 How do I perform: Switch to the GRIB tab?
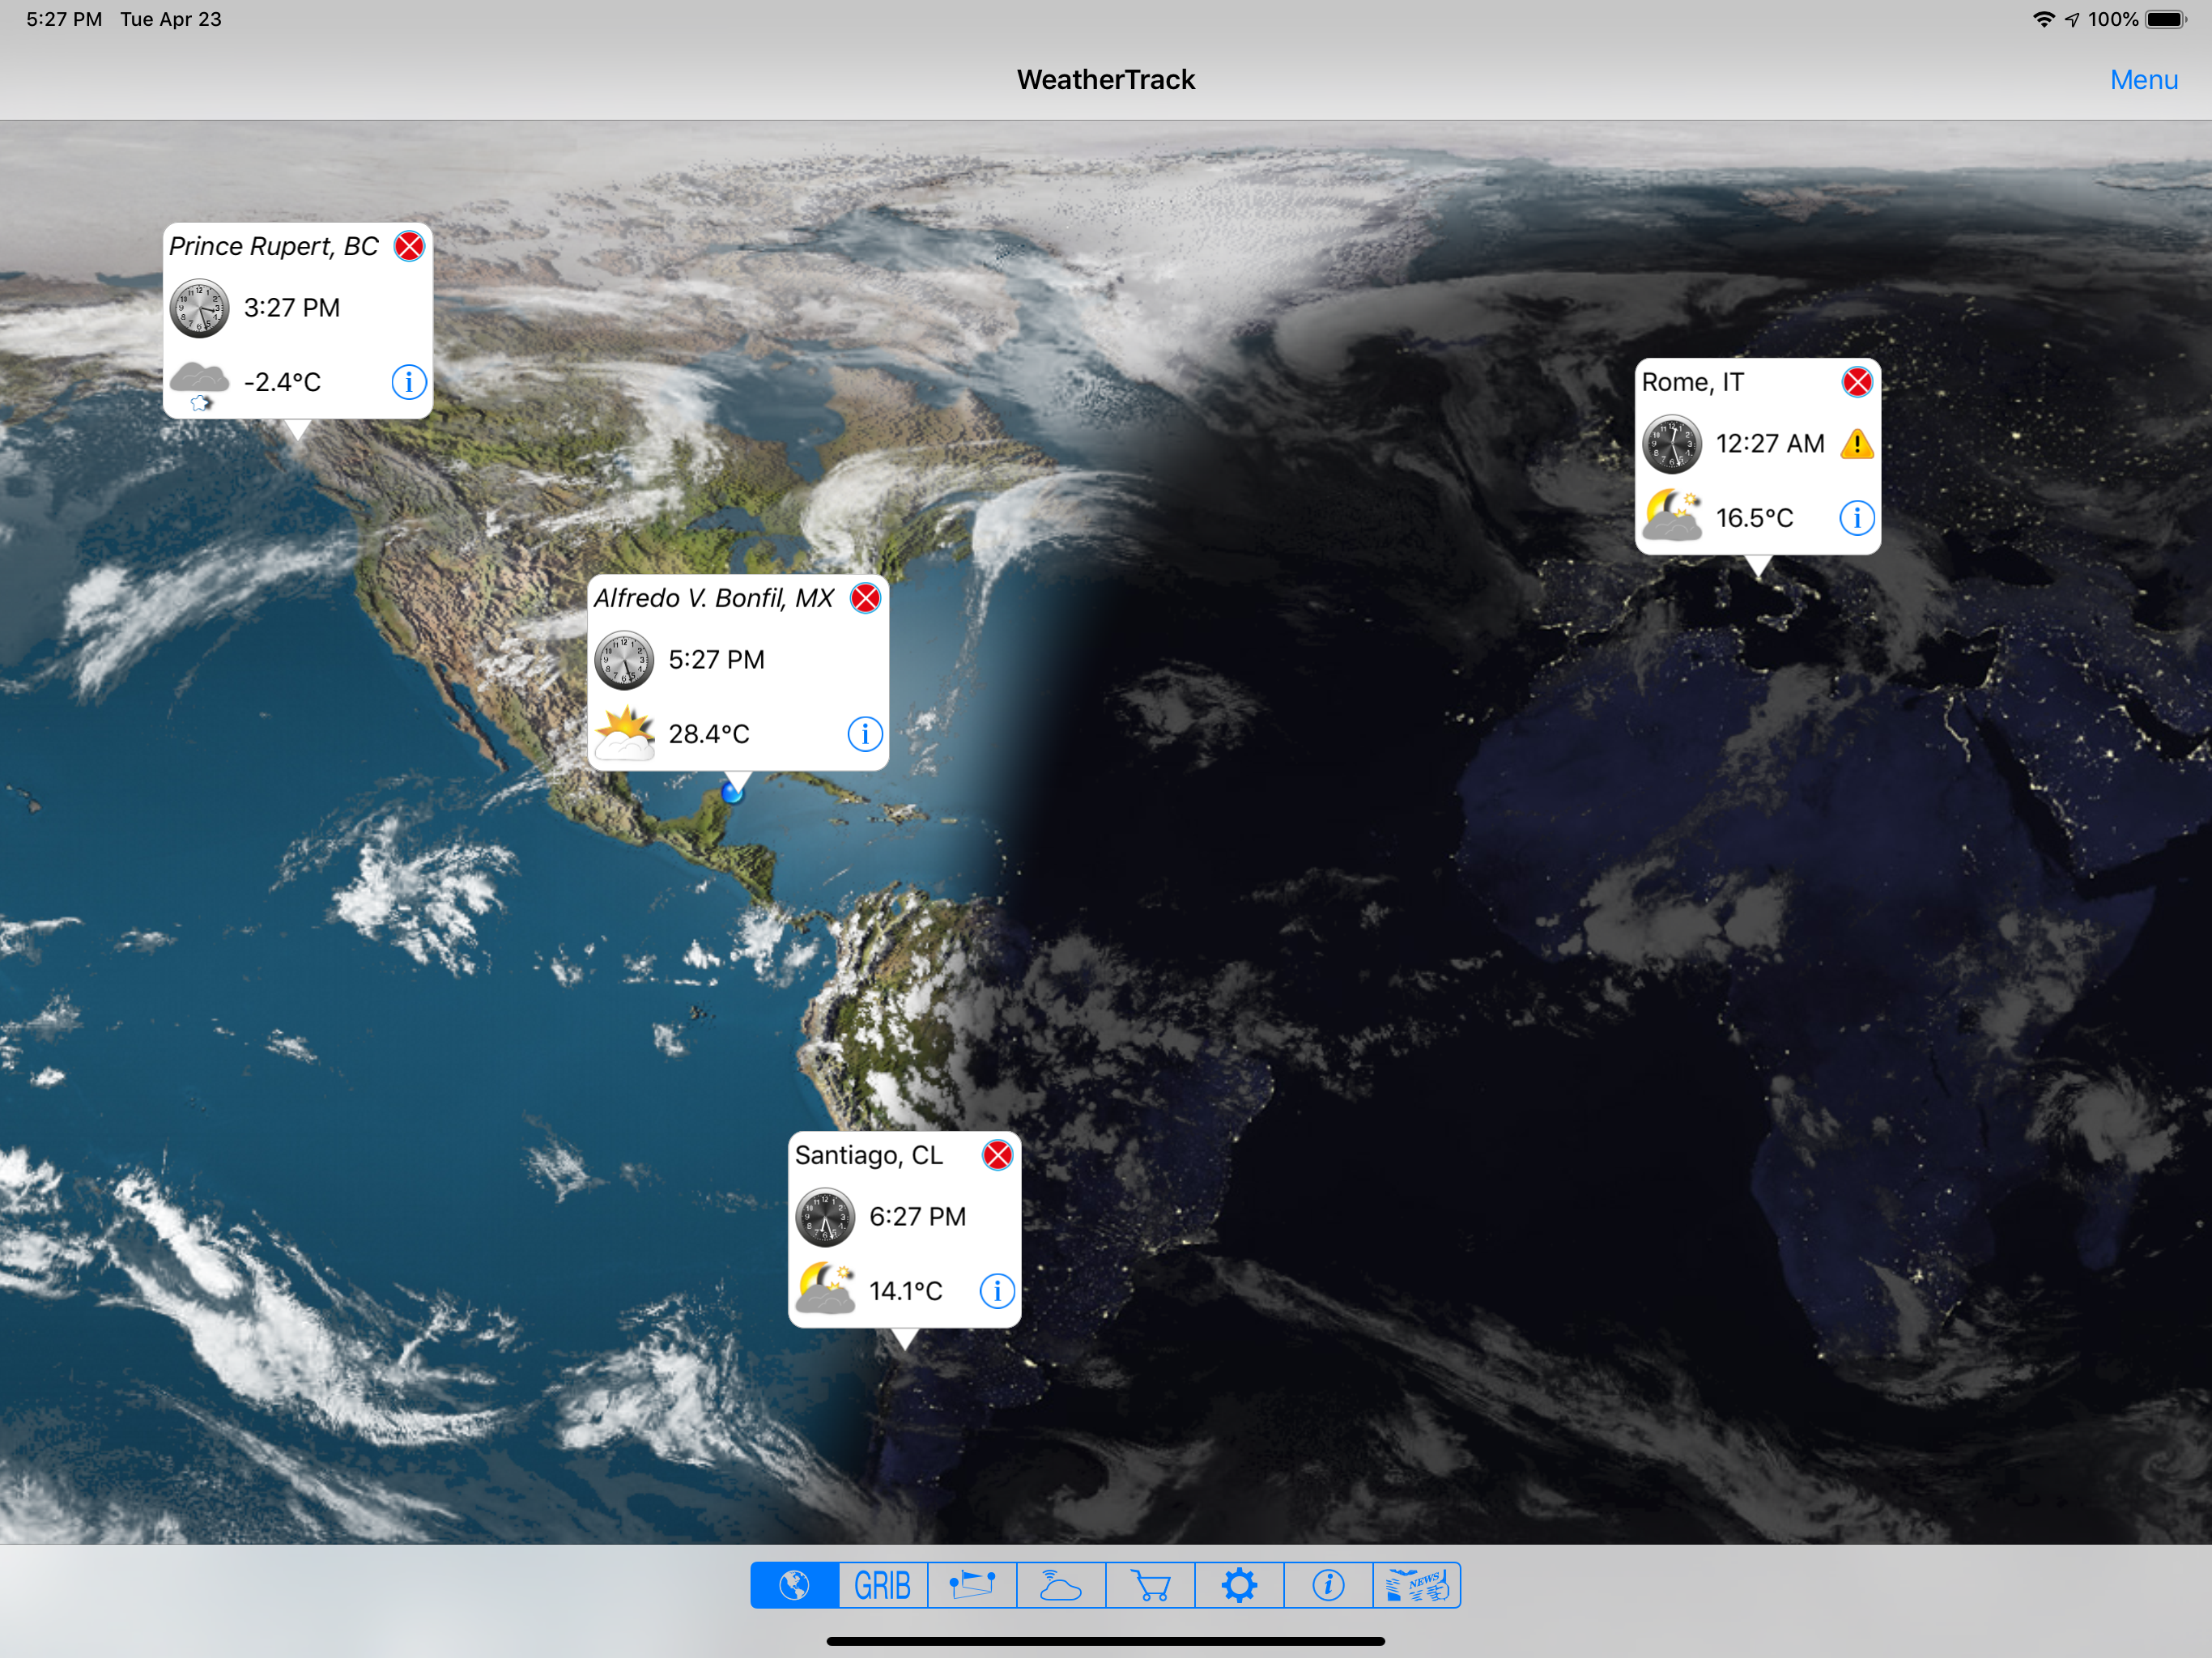click(x=883, y=1585)
